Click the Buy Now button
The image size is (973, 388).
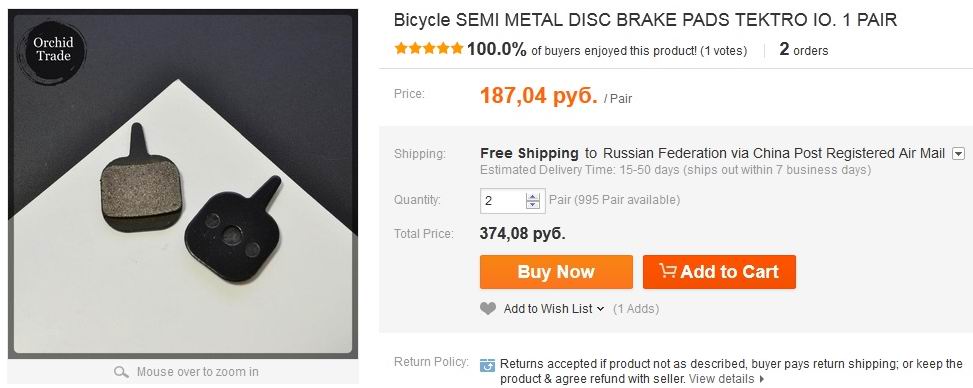point(556,272)
